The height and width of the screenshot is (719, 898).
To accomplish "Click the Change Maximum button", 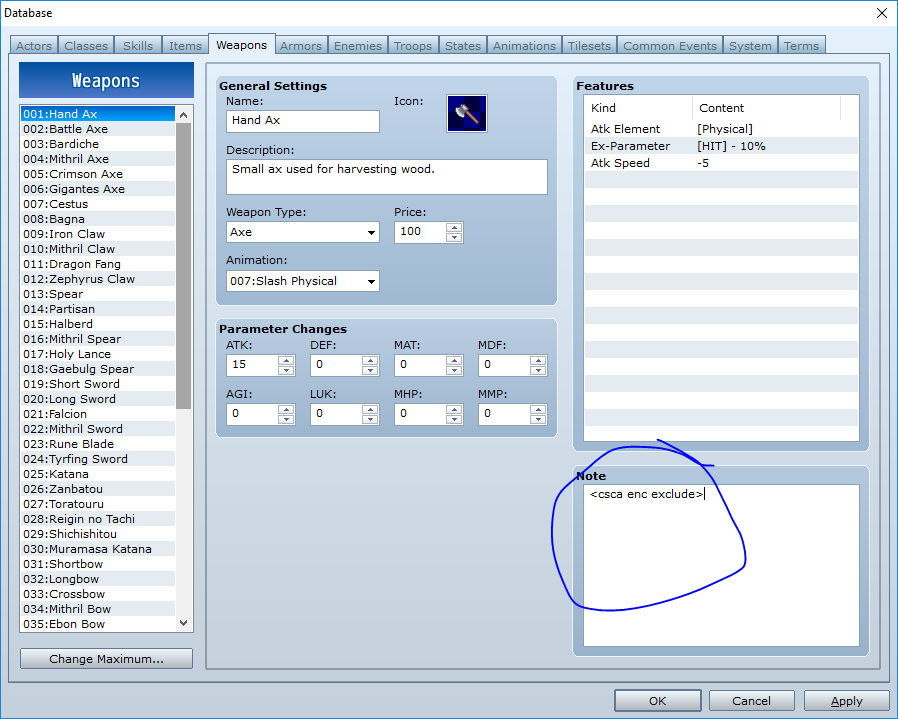I will pyautogui.click(x=107, y=659).
